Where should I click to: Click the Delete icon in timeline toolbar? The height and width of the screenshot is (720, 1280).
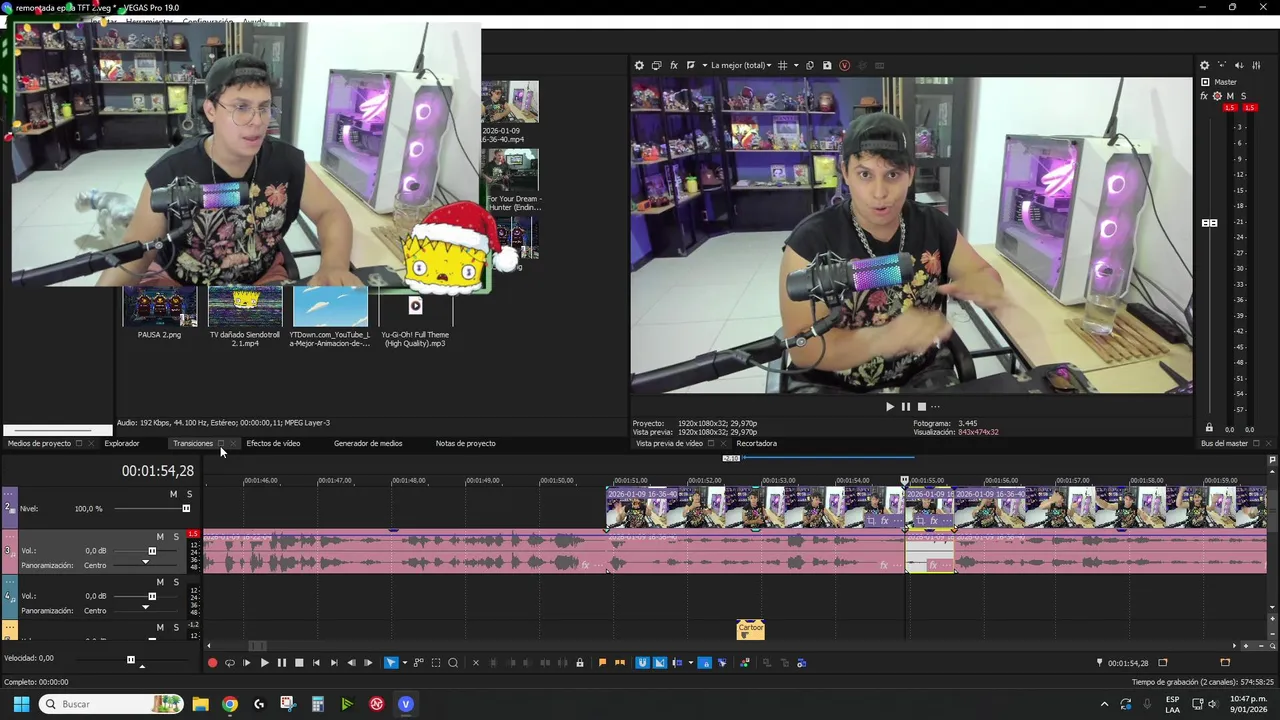tap(476, 662)
